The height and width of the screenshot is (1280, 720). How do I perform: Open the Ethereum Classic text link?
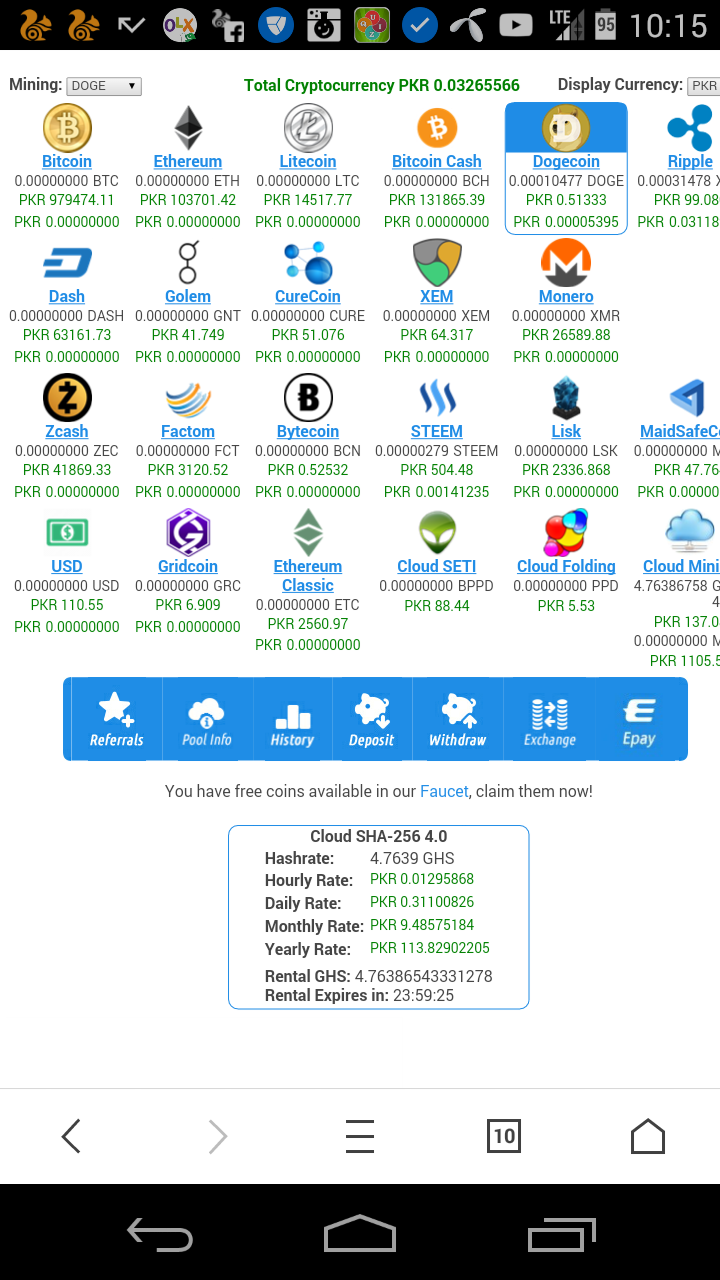click(308, 576)
